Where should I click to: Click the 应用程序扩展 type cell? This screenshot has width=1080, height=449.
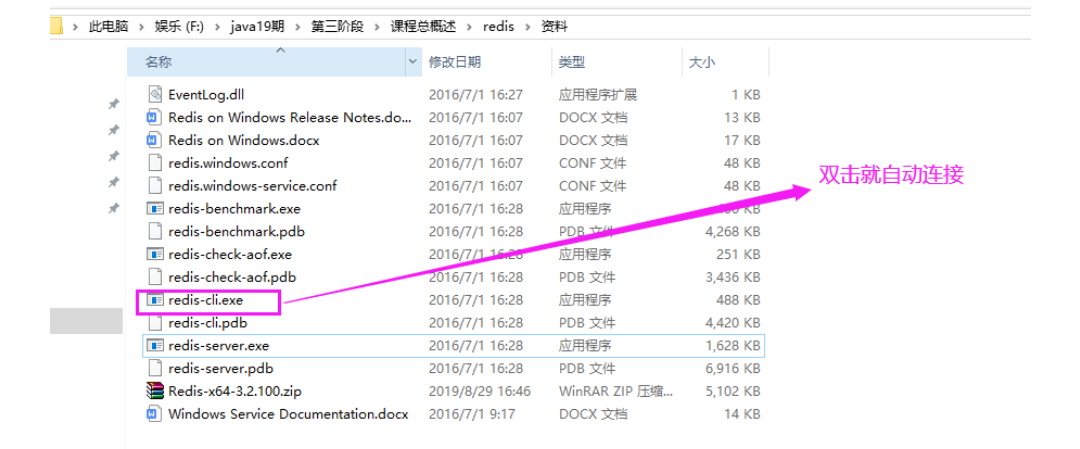coord(598,94)
